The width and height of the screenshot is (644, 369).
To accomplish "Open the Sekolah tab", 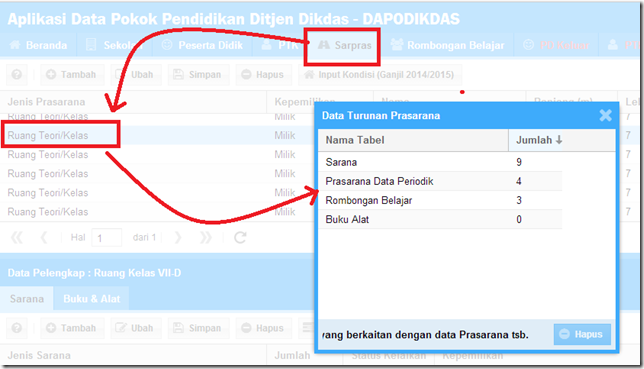I will pyautogui.click(x=114, y=45).
